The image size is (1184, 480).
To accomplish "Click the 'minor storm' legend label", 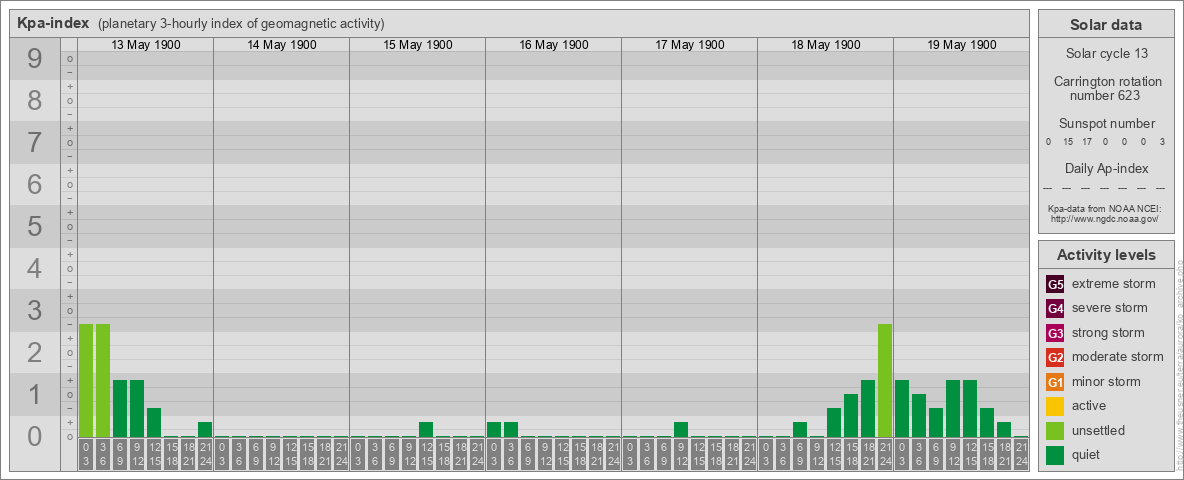I will pos(1106,381).
